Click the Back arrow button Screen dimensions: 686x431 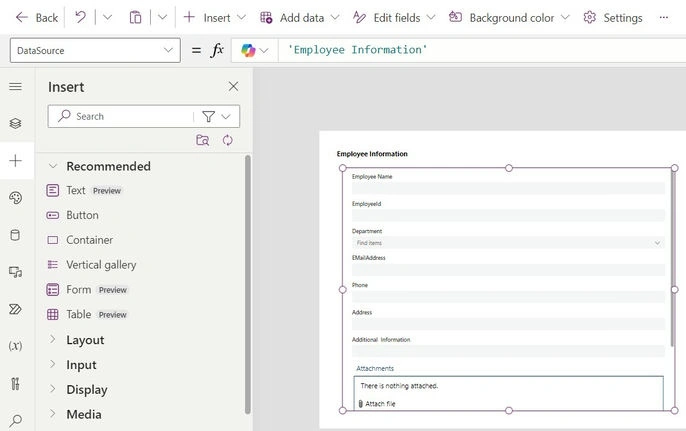pos(37,18)
